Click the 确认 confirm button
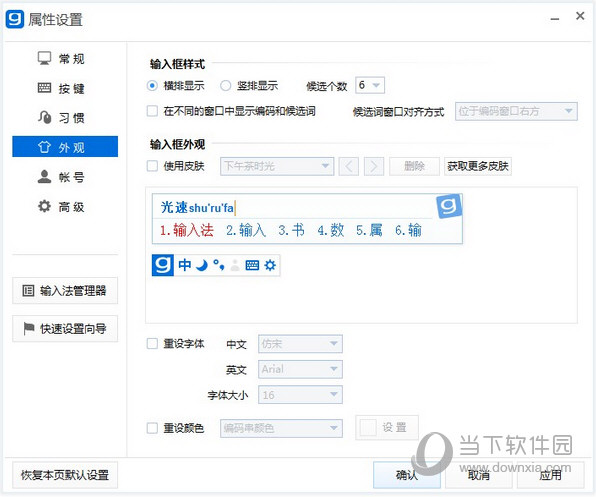596x497 pixels. click(407, 475)
